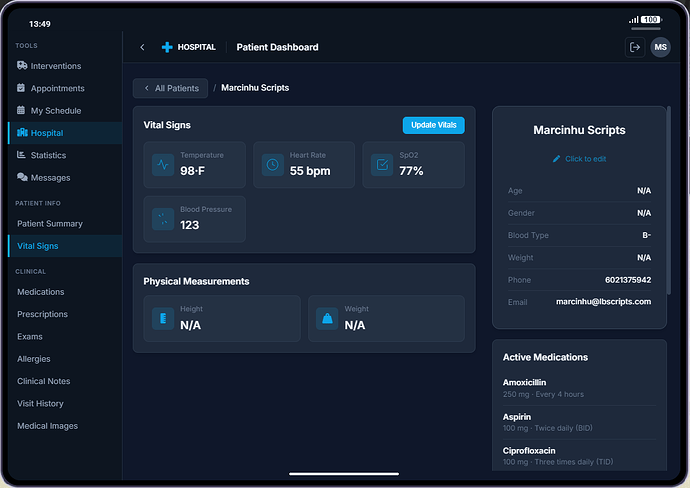Open the MS user avatar menu

(x=660, y=47)
